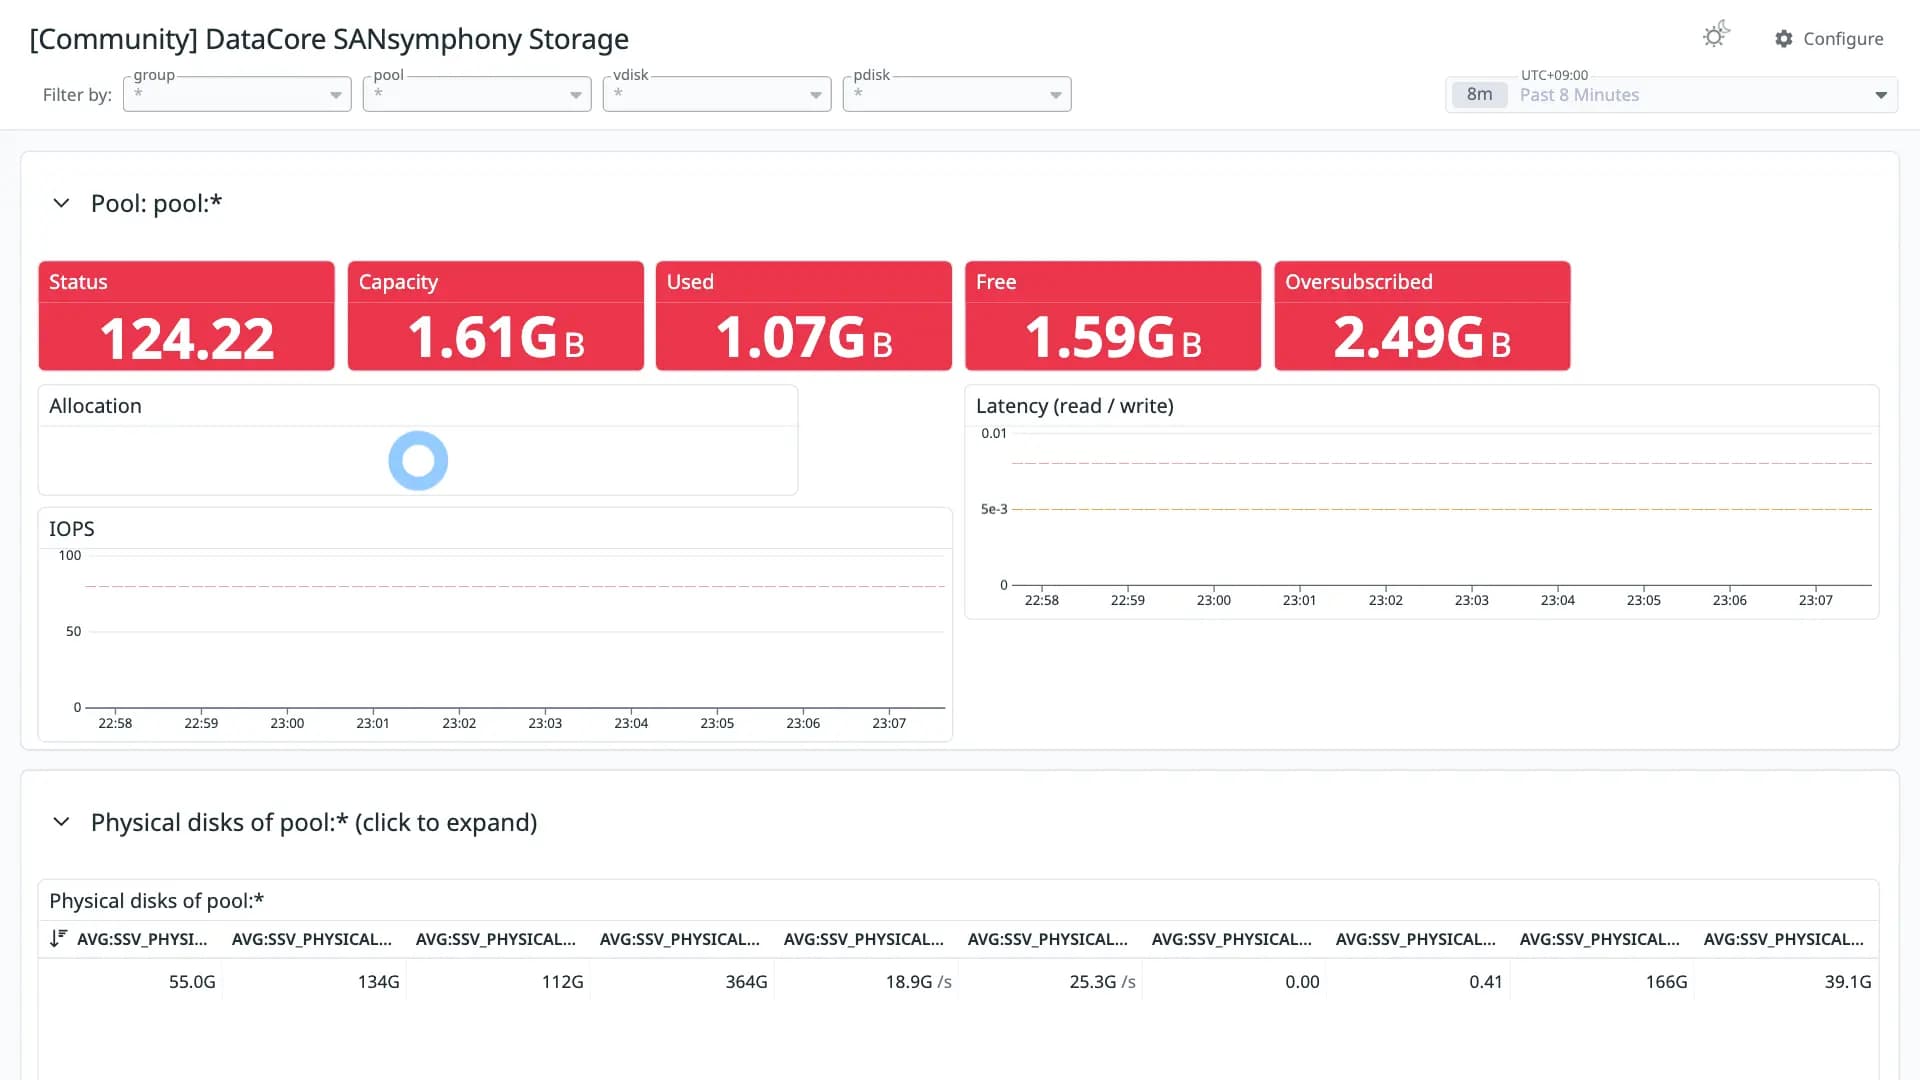
Task: Click the Allocation widget title
Action: [x=95, y=406]
